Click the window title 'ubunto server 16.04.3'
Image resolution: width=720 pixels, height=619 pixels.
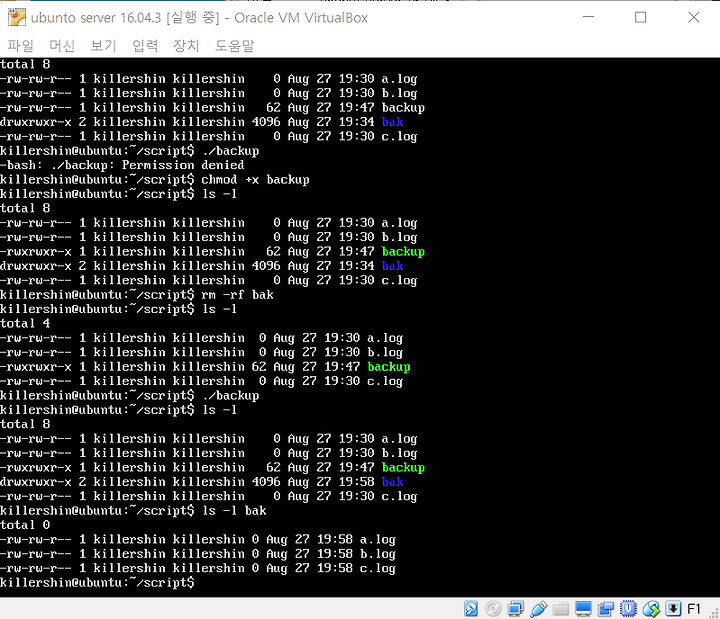96,18
